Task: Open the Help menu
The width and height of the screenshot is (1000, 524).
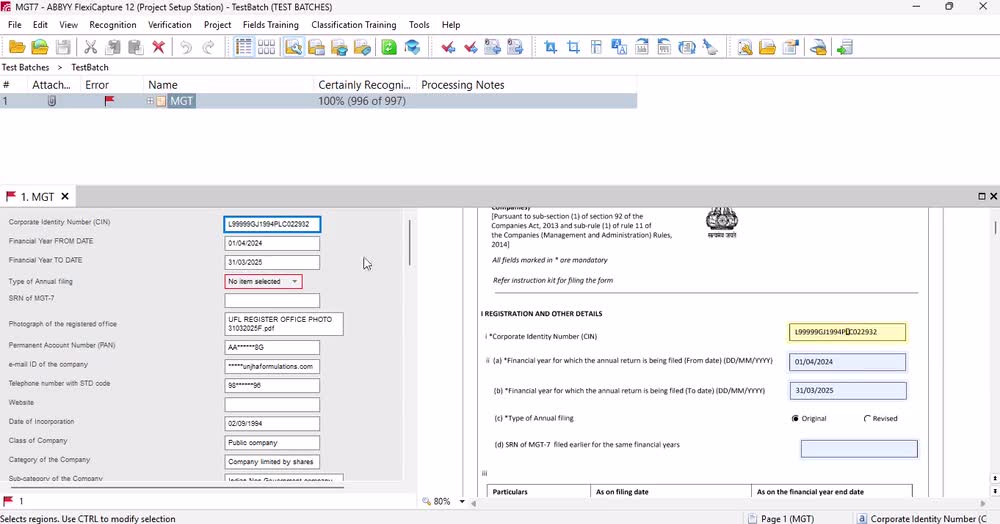Action: coord(451,25)
